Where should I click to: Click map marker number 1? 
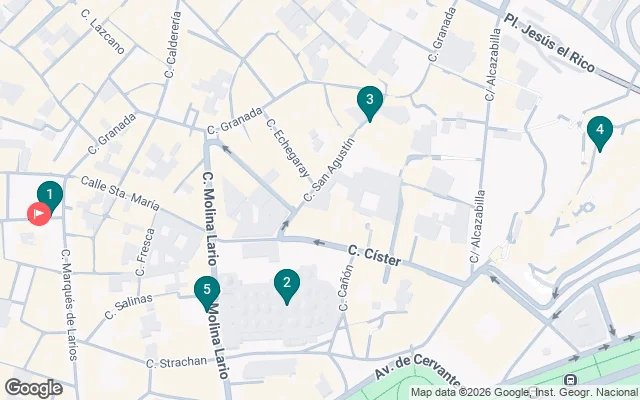(x=50, y=197)
